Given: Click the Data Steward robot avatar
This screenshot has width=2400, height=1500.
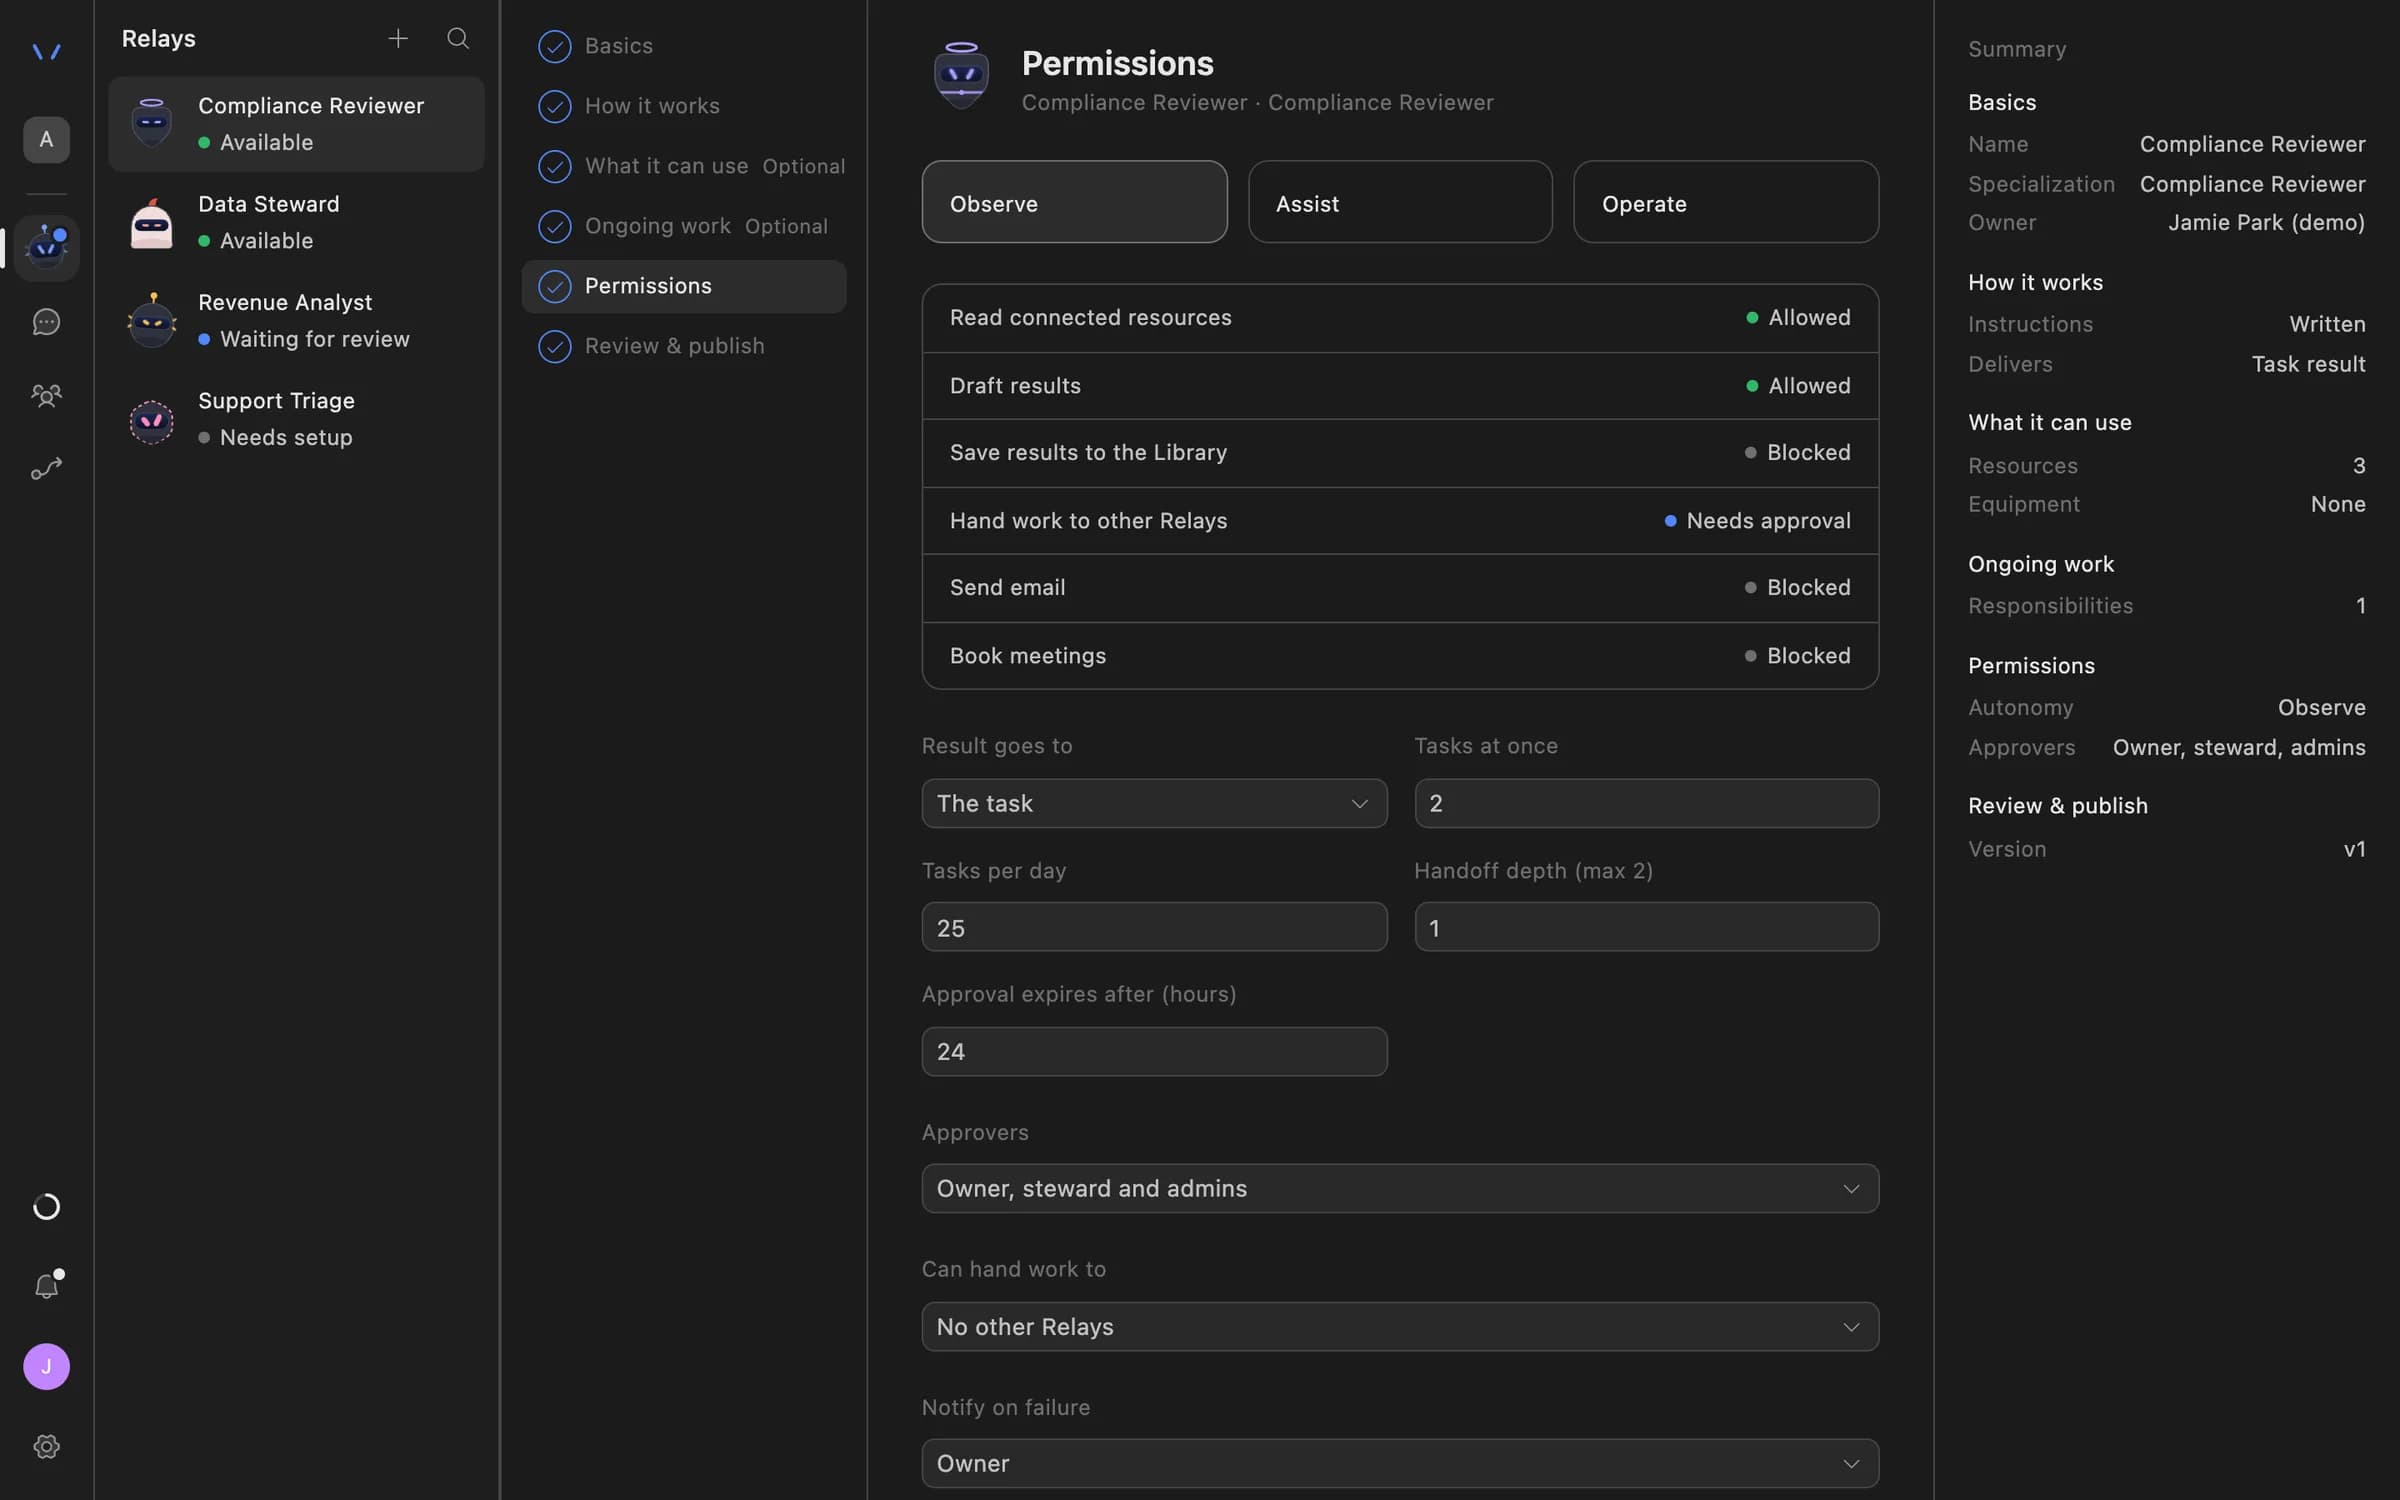Looking at the screenshot, I should pos(152,222).
